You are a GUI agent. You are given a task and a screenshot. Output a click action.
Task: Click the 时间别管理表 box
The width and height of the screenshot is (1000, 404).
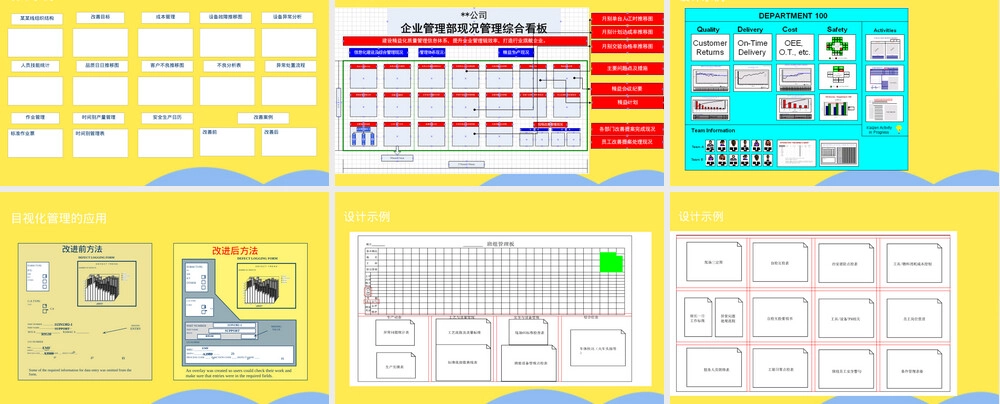[x=100, y=143]
